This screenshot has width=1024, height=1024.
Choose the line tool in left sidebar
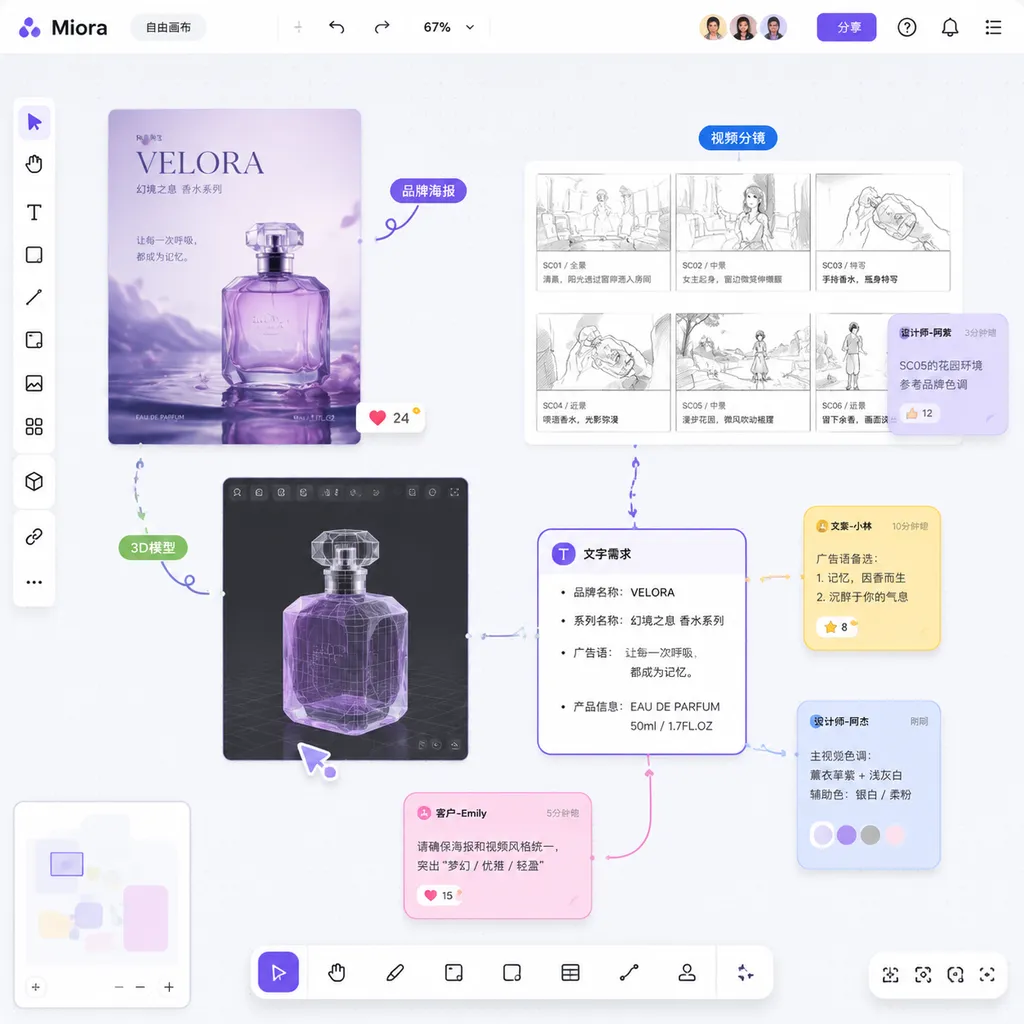(x=34, y=297)
